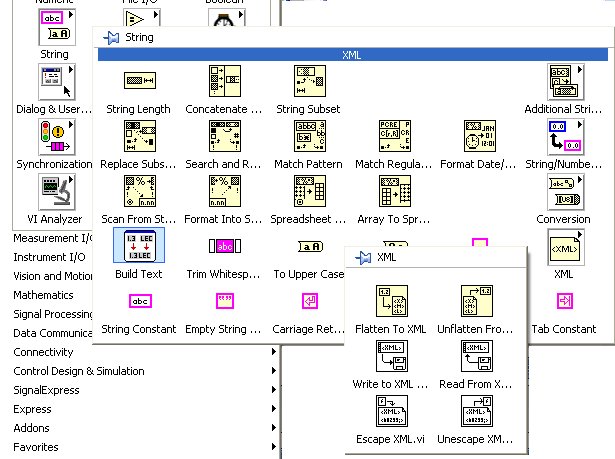Choose the Match Regular Expression icon
This screenshot has width=615, height=459.
tap(395, 136)
